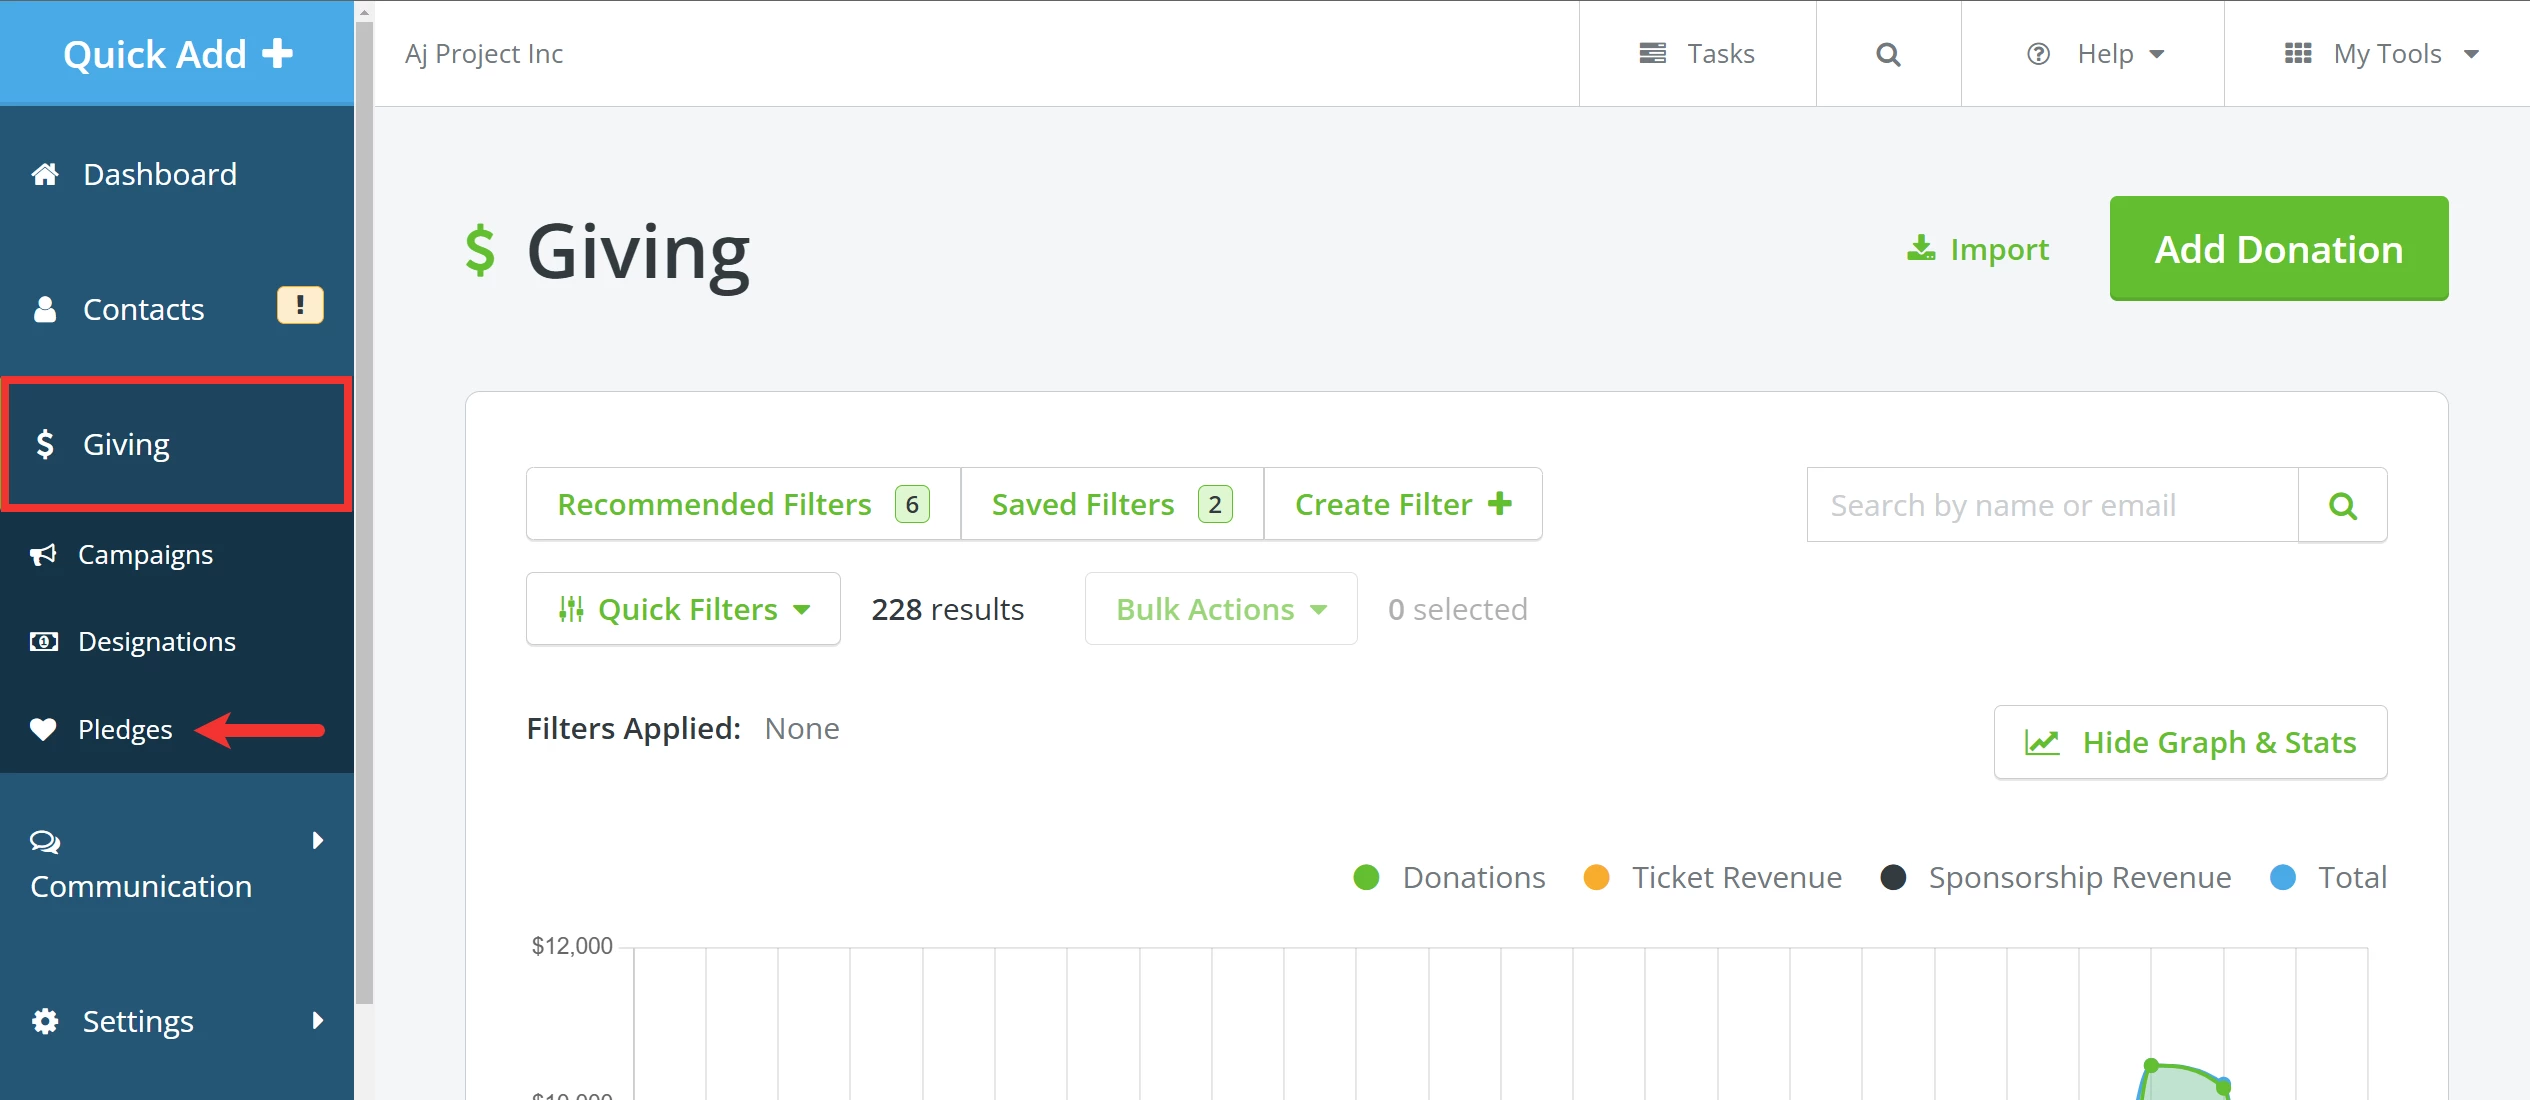Click the Campaigns megaphone icon
The width and height of the screenshot is (2530, 1100).
tap(43, 555)
